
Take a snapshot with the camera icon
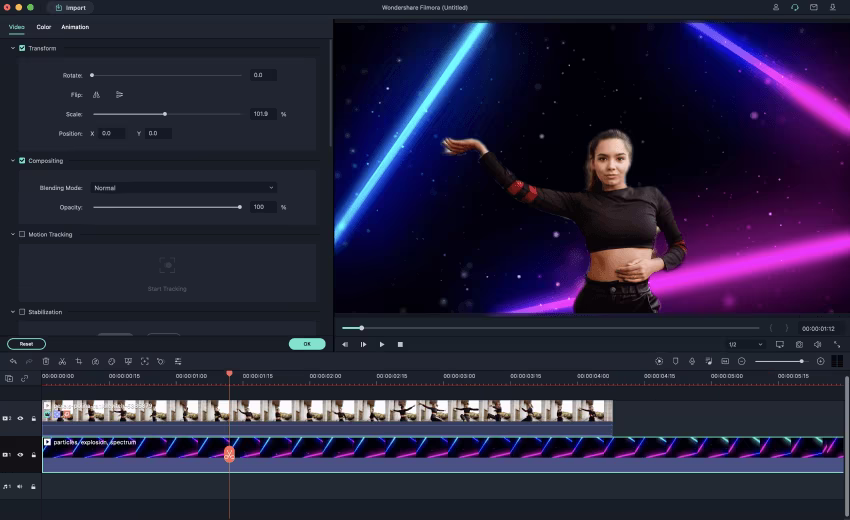799,344
